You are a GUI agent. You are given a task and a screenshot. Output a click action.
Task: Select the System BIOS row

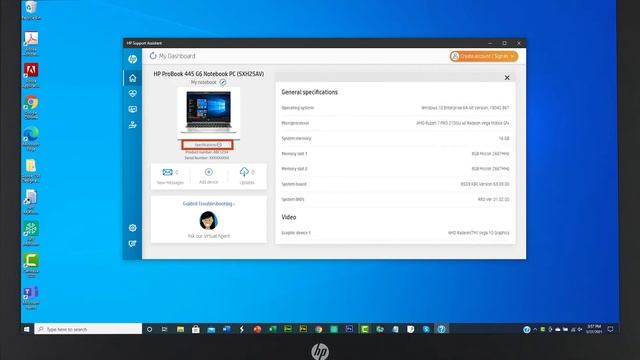pos(395,199)
